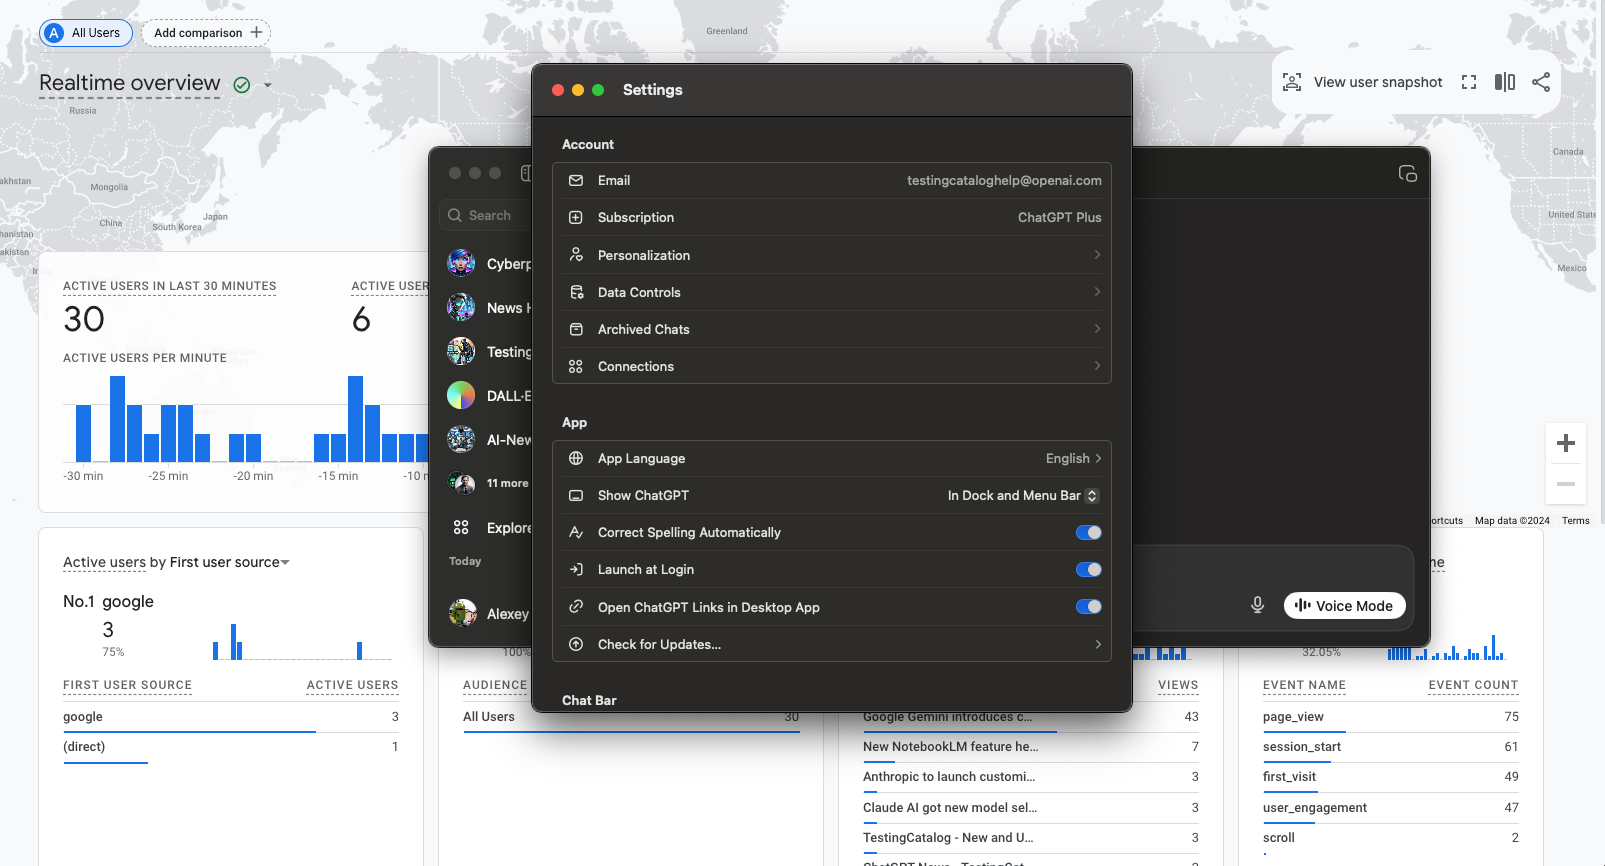This screenshot has height=866, width=1605.
Task: Click the page_view event row
Action: (x=1391, y=717)
